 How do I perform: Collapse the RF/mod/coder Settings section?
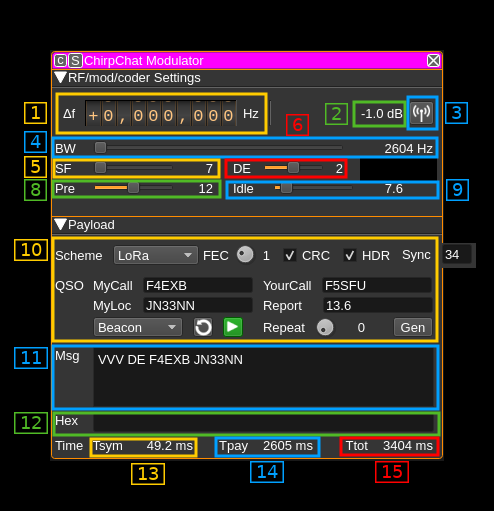(x=61, y=78)
